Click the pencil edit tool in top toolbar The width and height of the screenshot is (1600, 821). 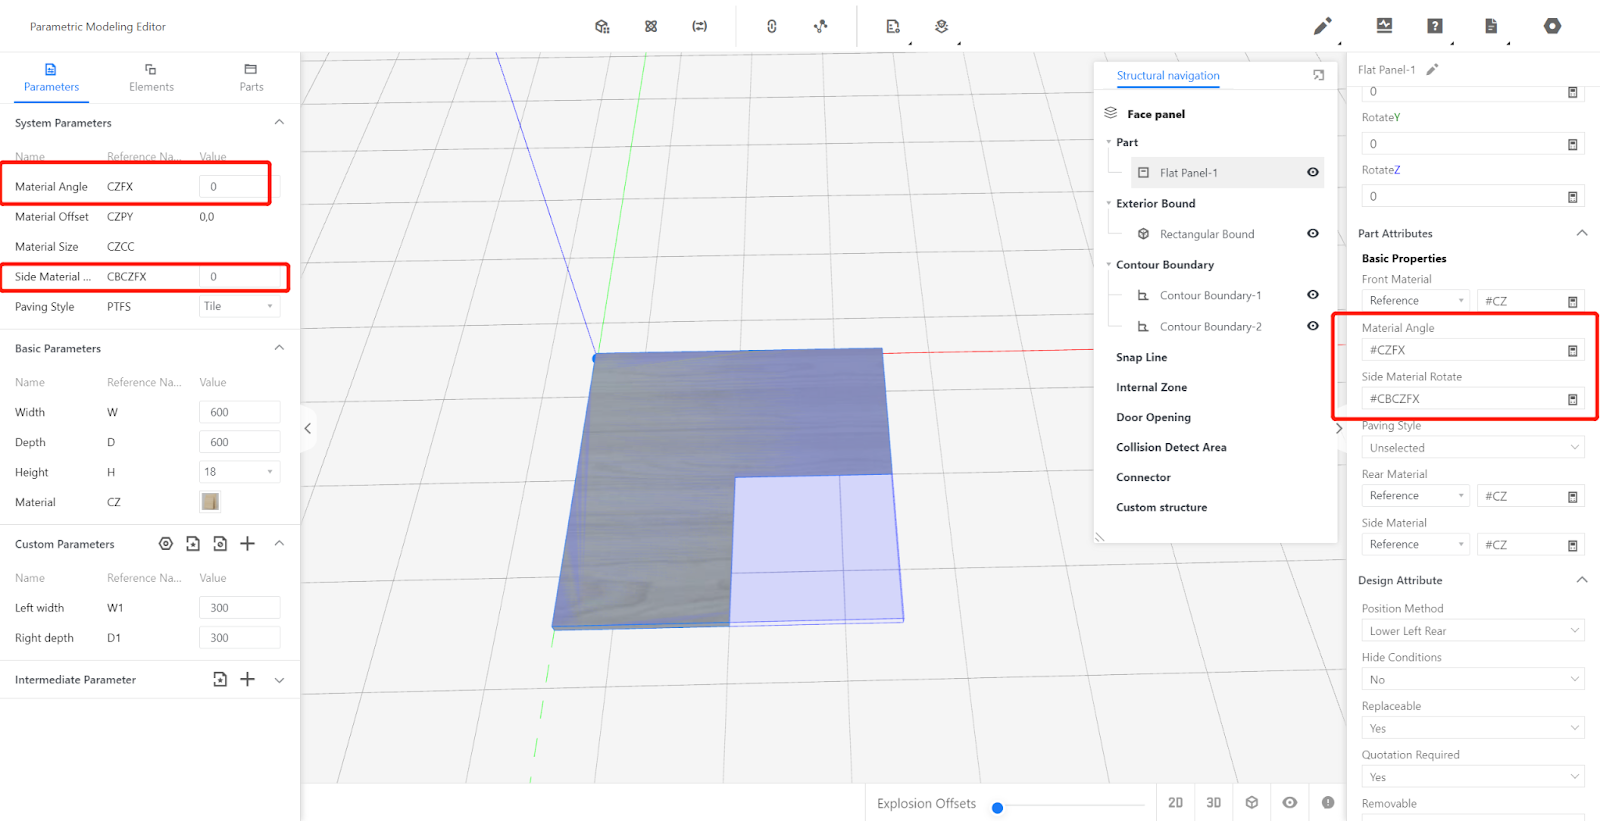[x=1322, y=26]
